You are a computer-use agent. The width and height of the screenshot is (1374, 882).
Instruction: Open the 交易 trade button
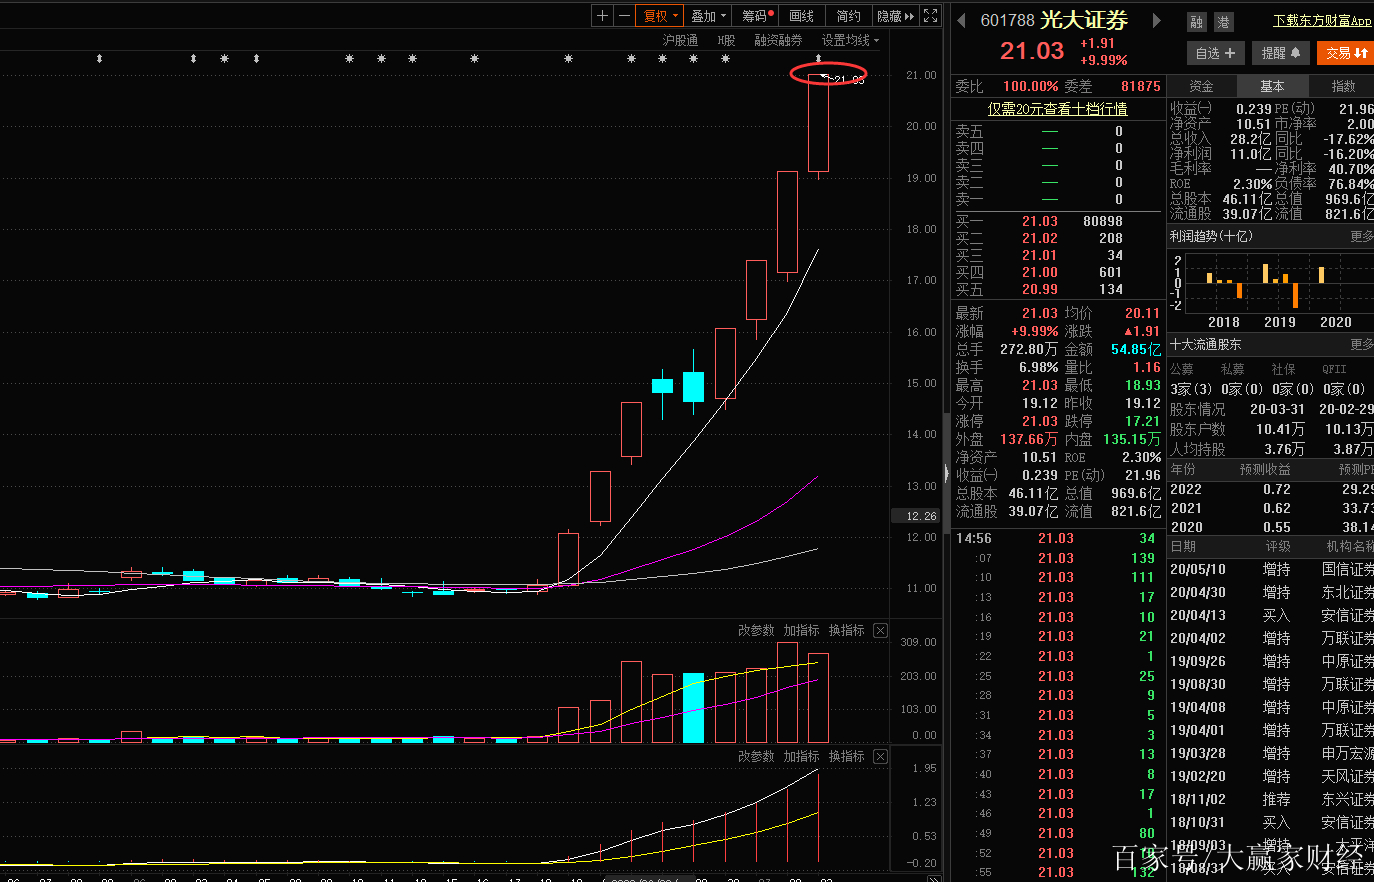(x=1346, y=53)
